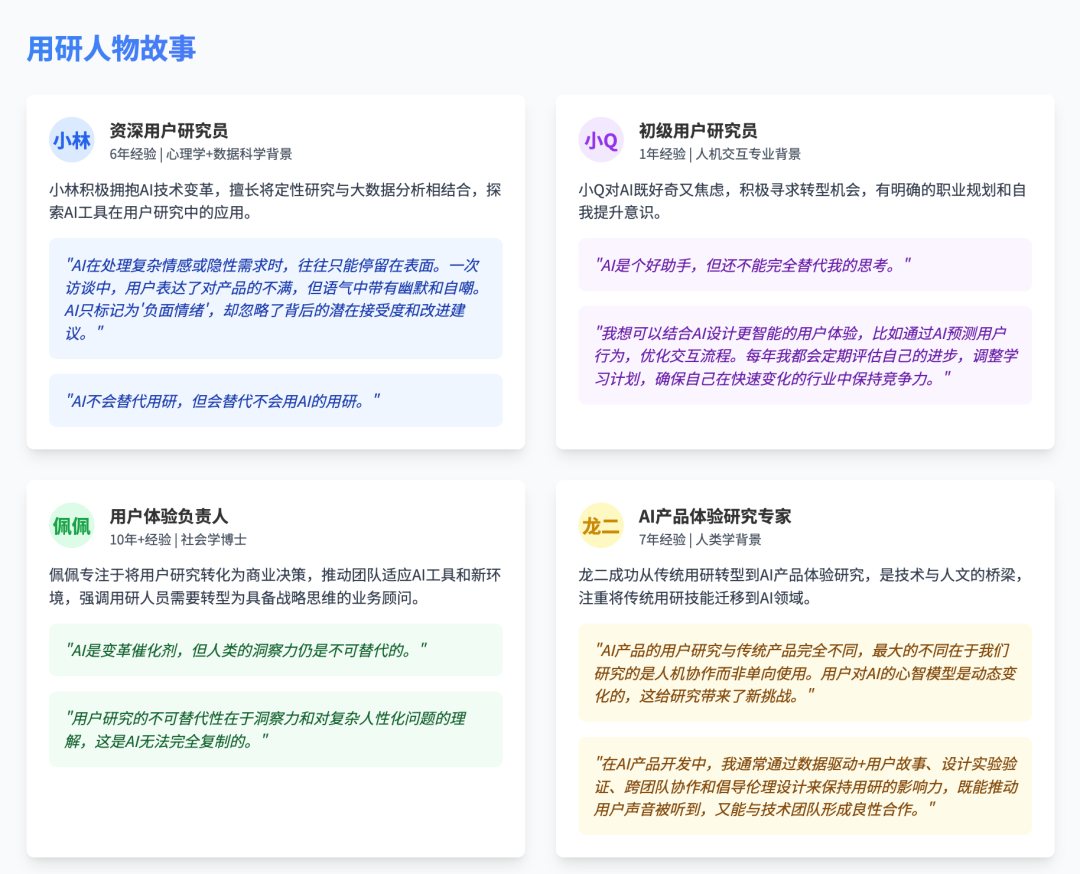
Task: Click 小Q's quote about 预测用户行为
Action: tap(805, 352)
